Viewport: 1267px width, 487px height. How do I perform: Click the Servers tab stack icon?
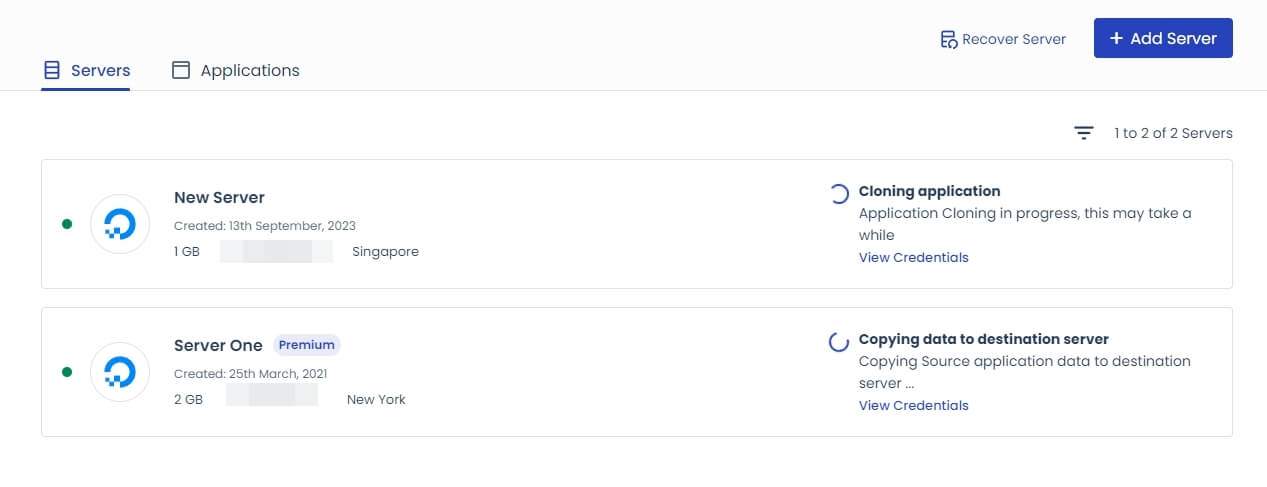click(52, 70)
